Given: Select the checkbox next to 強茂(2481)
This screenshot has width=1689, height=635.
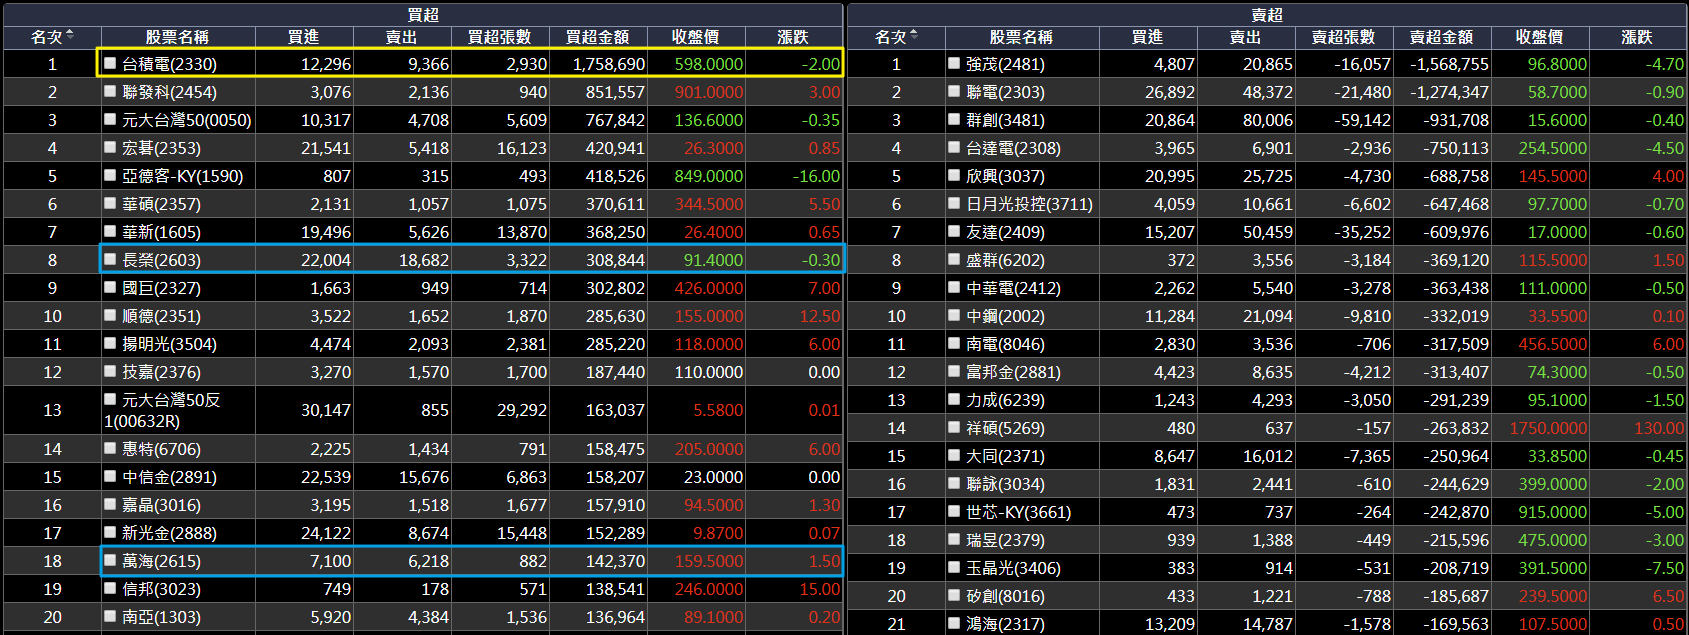Looking at the screenshot, I should tap(954, 63).
